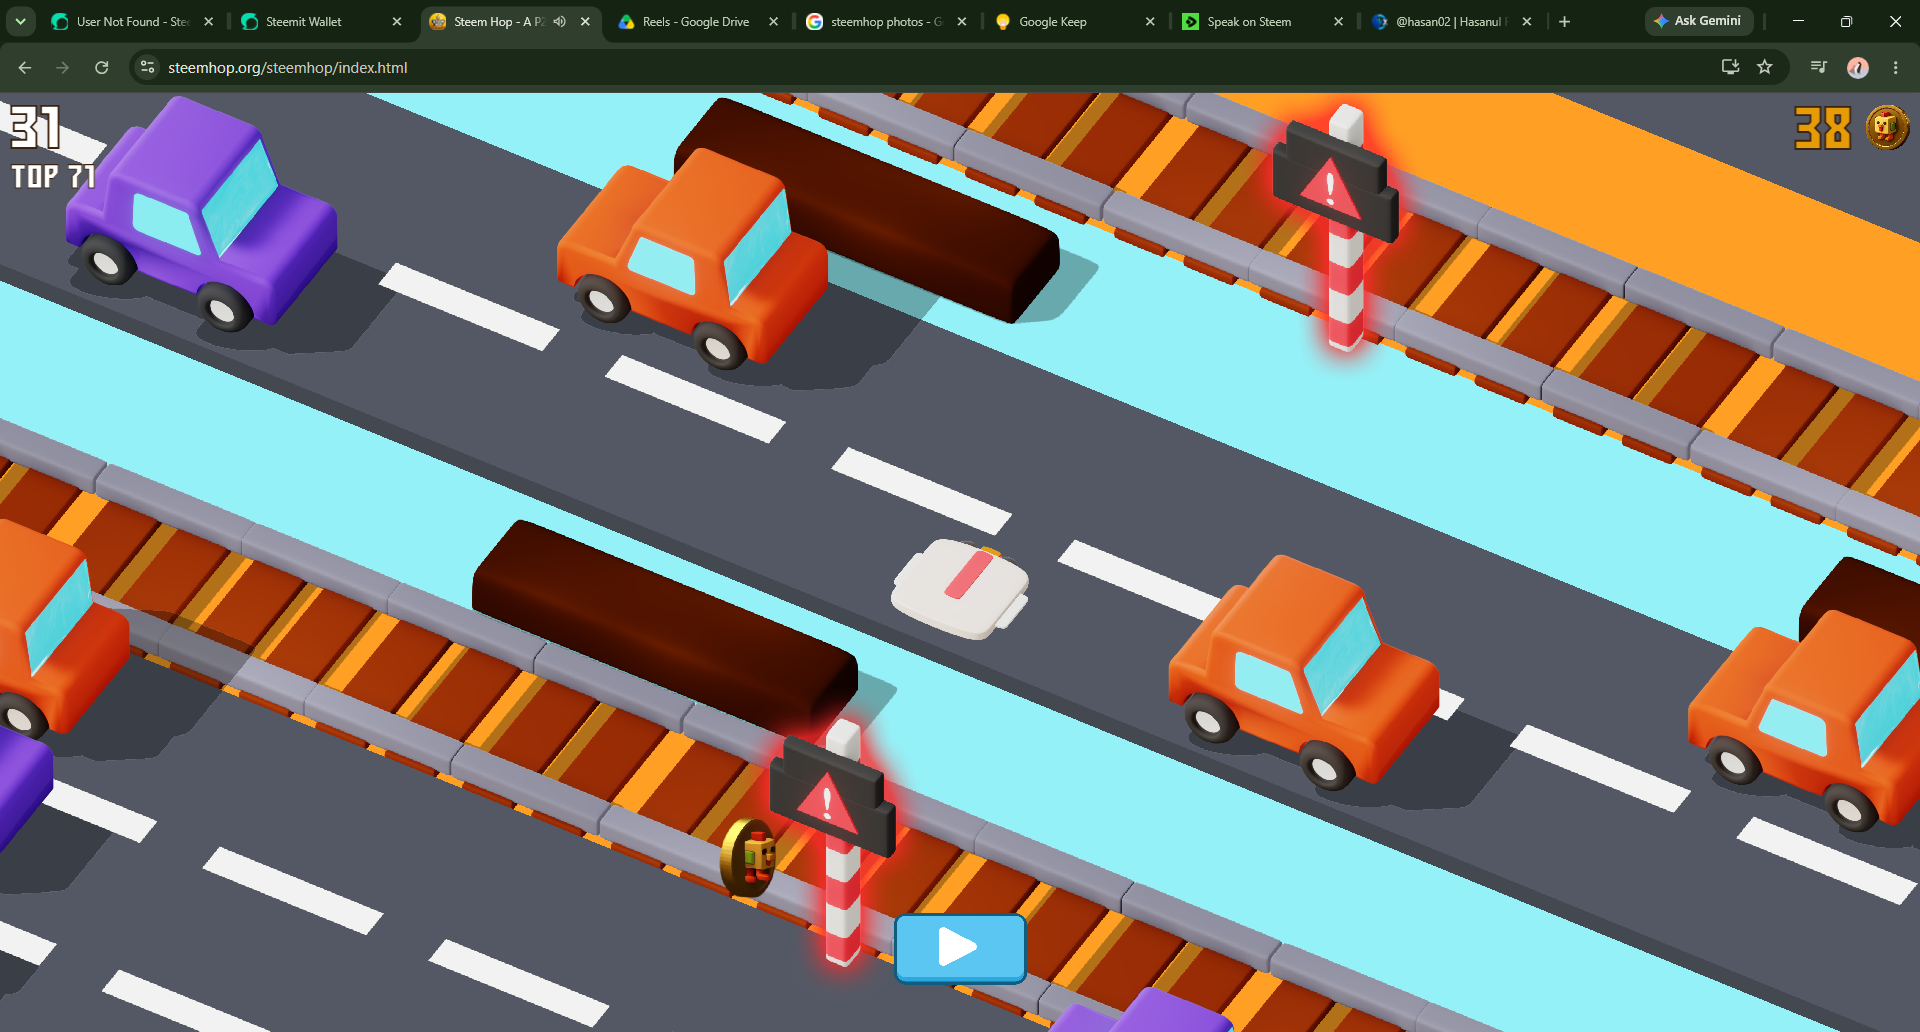The image size is (1920, 1032).
Task: Close the Steem Hop tab
Action: click(x=585, y=21)
